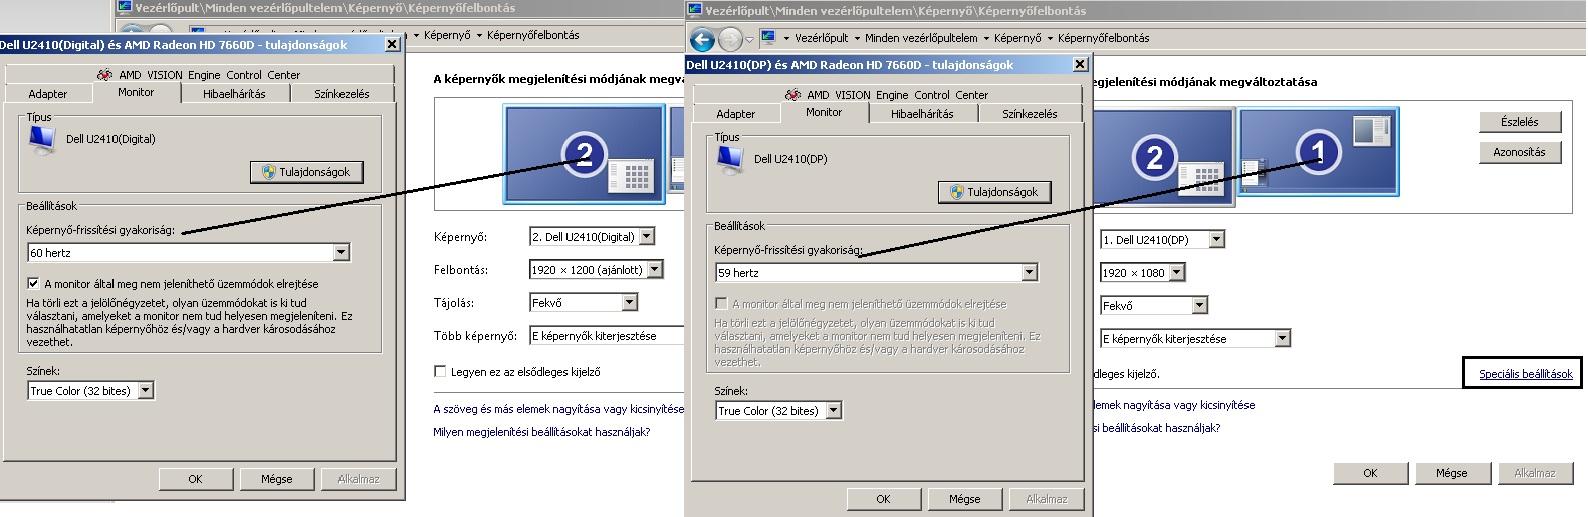Click Alkalmaz in the DP properties dialog
The image size is (1588, 517).
[x=1046, y=499]
